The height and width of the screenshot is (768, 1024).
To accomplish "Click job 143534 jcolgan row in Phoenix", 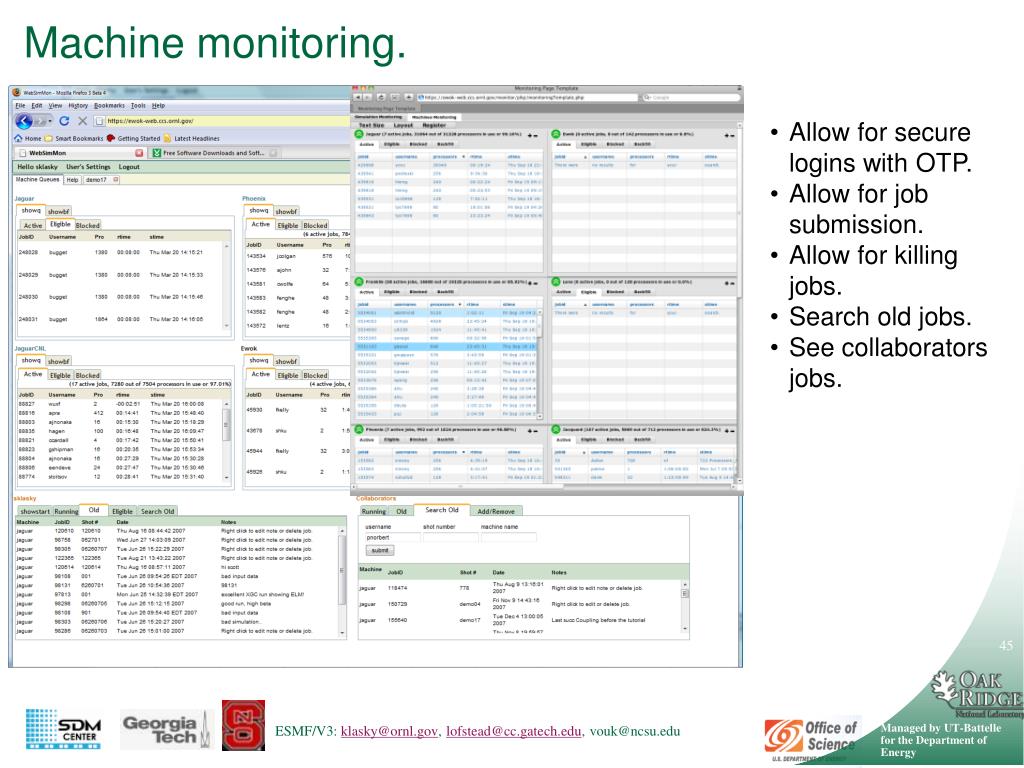I will [x=298, y=257].
